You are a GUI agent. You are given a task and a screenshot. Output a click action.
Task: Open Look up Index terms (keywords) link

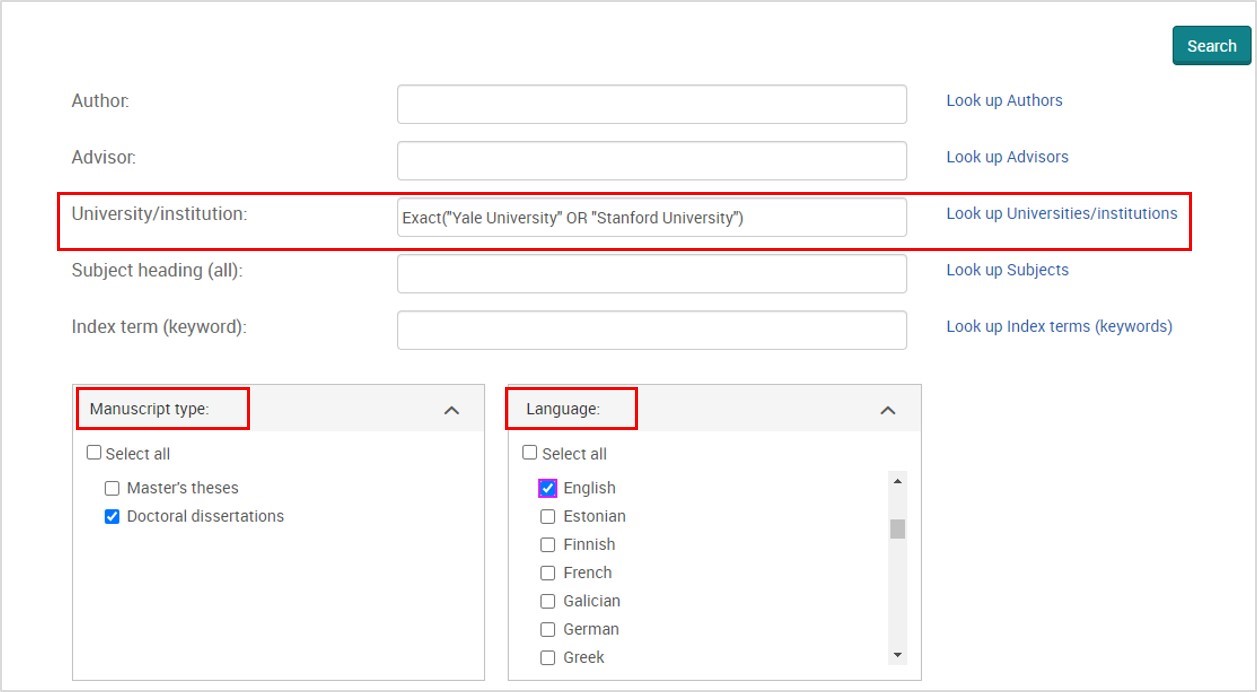pos(1059,326)
